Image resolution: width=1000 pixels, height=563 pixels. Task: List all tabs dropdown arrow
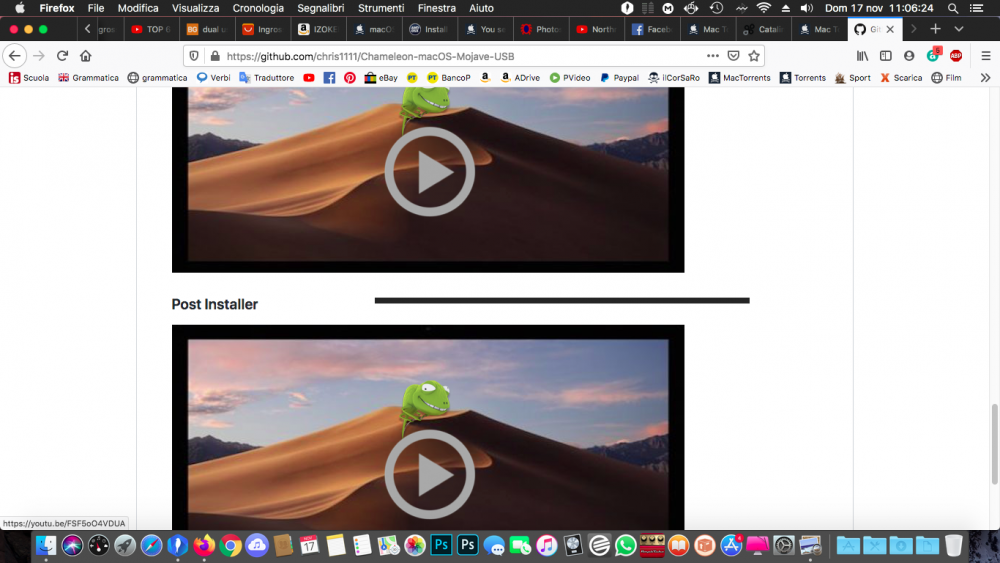959,29
